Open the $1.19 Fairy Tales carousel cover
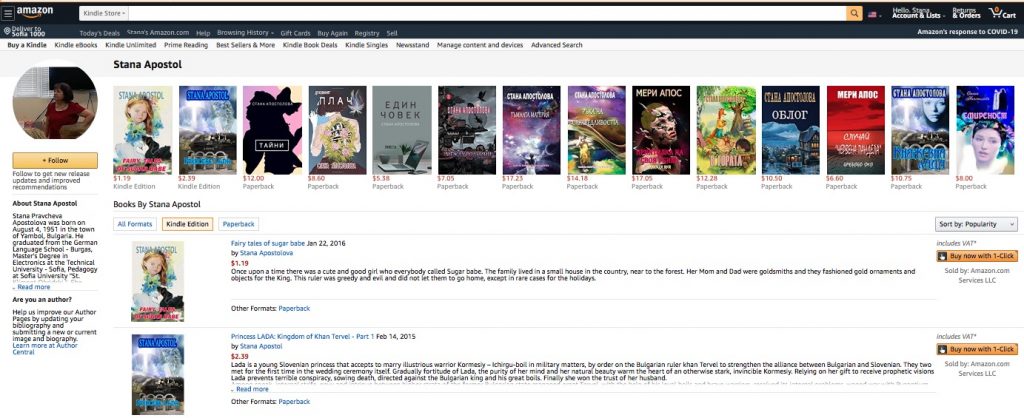The height and width of the screenshot is (418, 1024). tap(142, 130)
